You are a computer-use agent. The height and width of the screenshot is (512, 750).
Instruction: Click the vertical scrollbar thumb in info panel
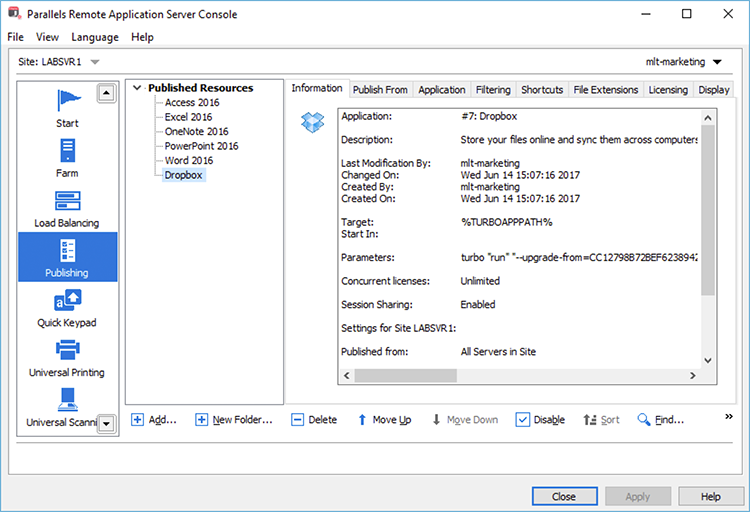tap(708, 210)
